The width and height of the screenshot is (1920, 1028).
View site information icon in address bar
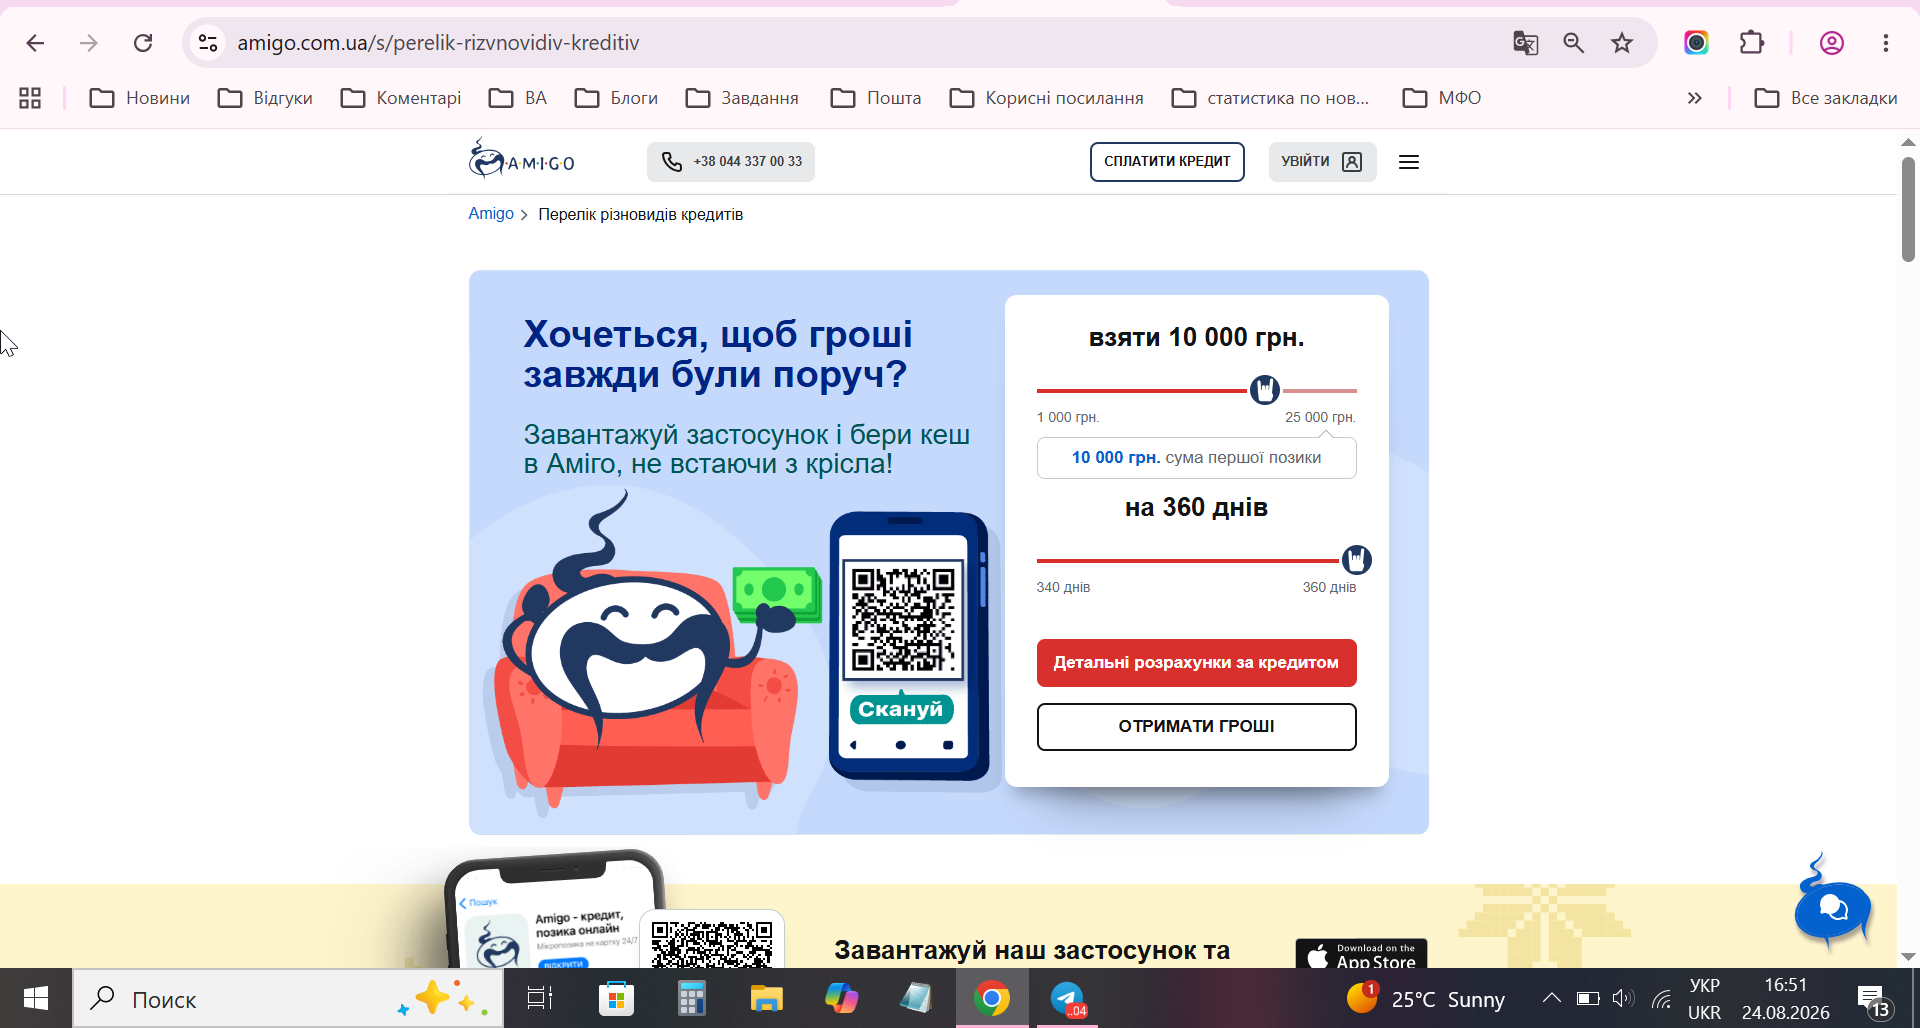(208, 43)
